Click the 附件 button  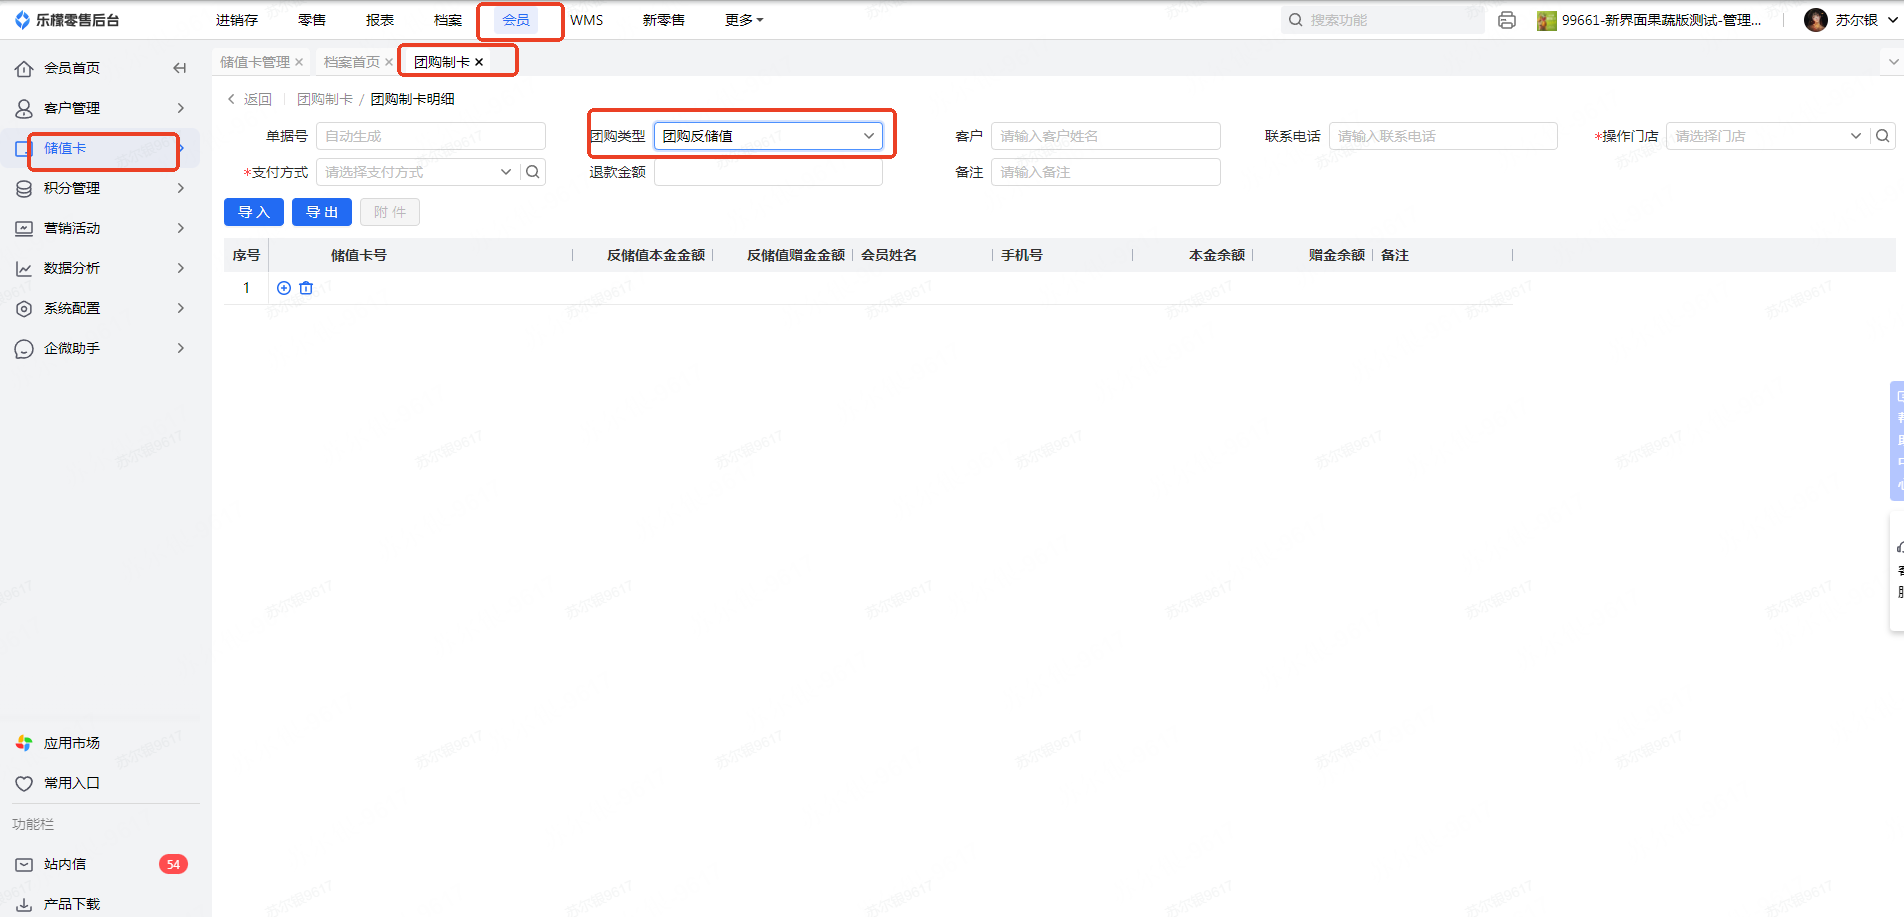[390, 212]
